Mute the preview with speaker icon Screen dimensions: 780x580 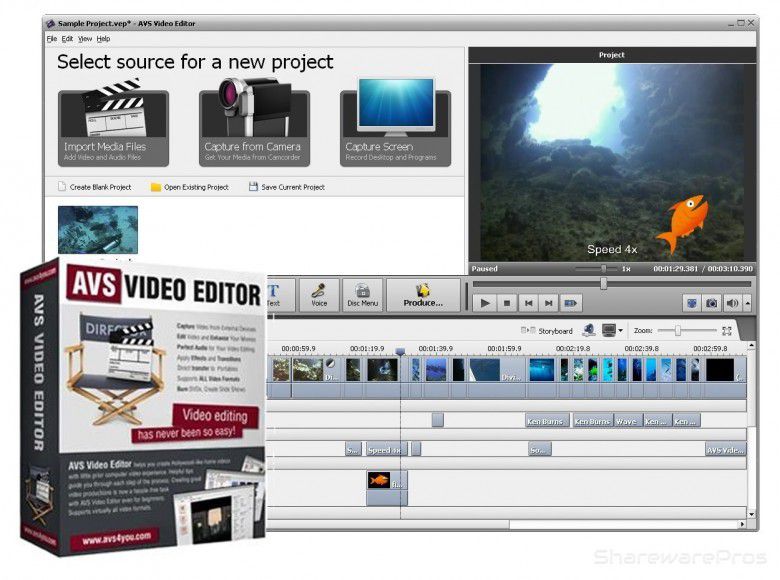tap(732, 303)
